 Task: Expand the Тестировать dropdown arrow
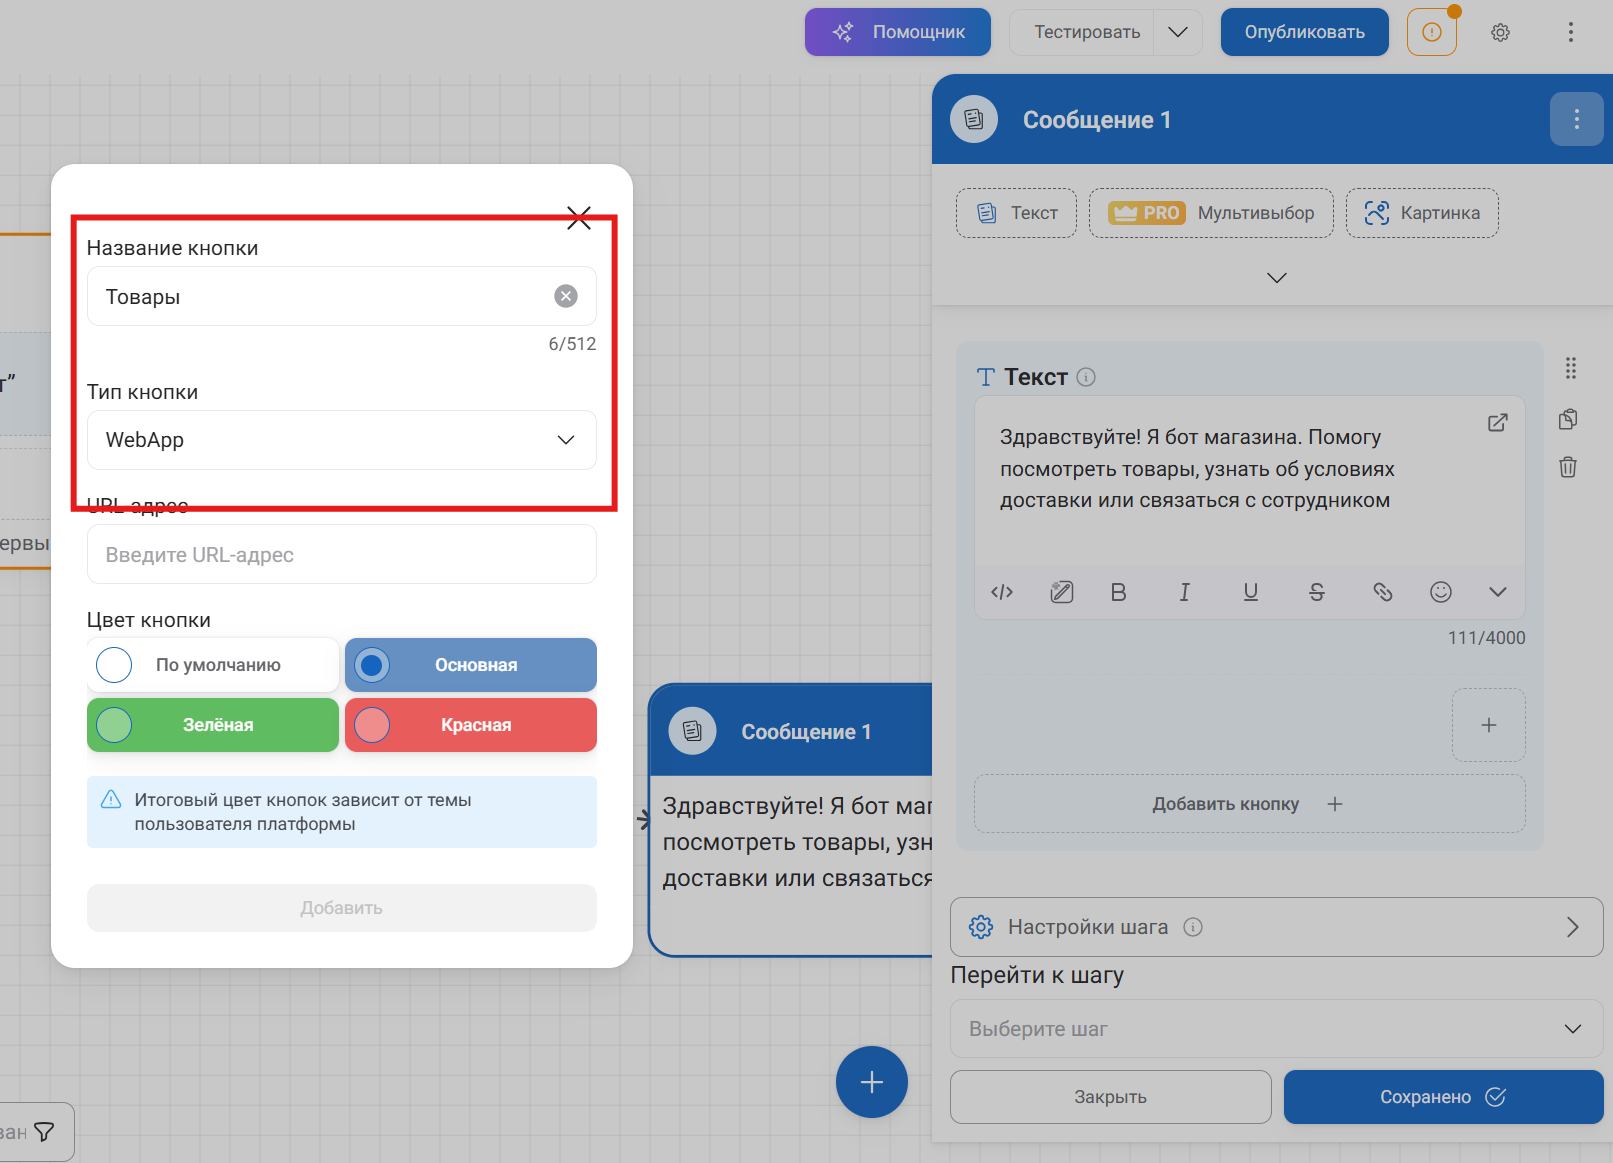tap(1178, 32)
